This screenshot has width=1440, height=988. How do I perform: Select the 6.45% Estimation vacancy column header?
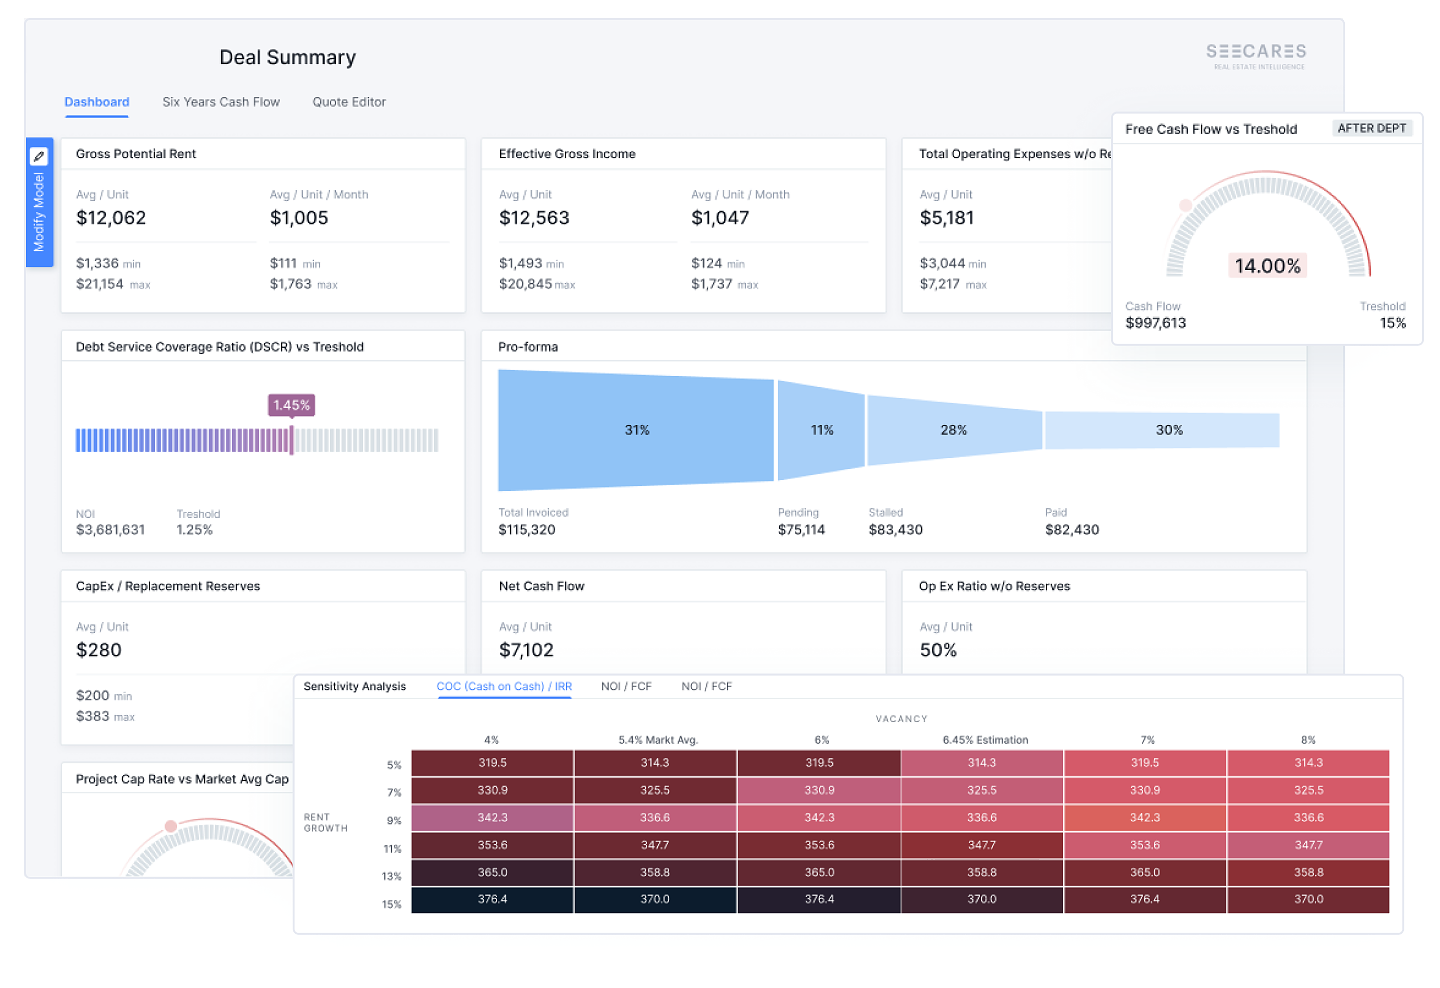pos(985,740)
